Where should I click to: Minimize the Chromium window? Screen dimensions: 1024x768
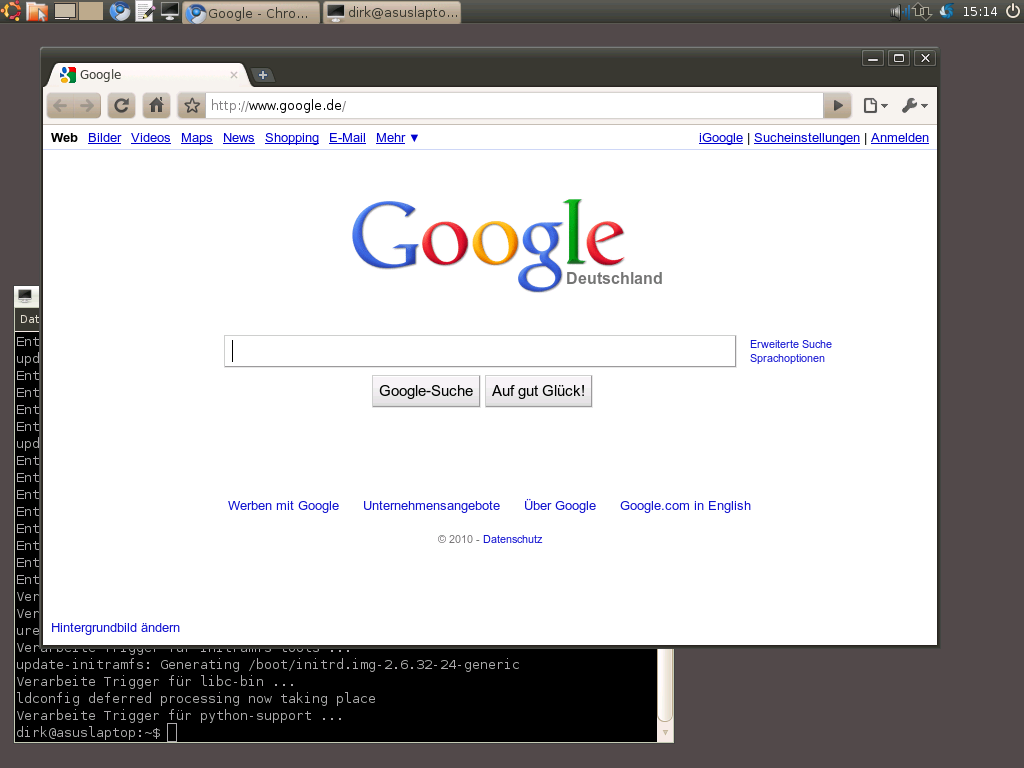[872, 58]
